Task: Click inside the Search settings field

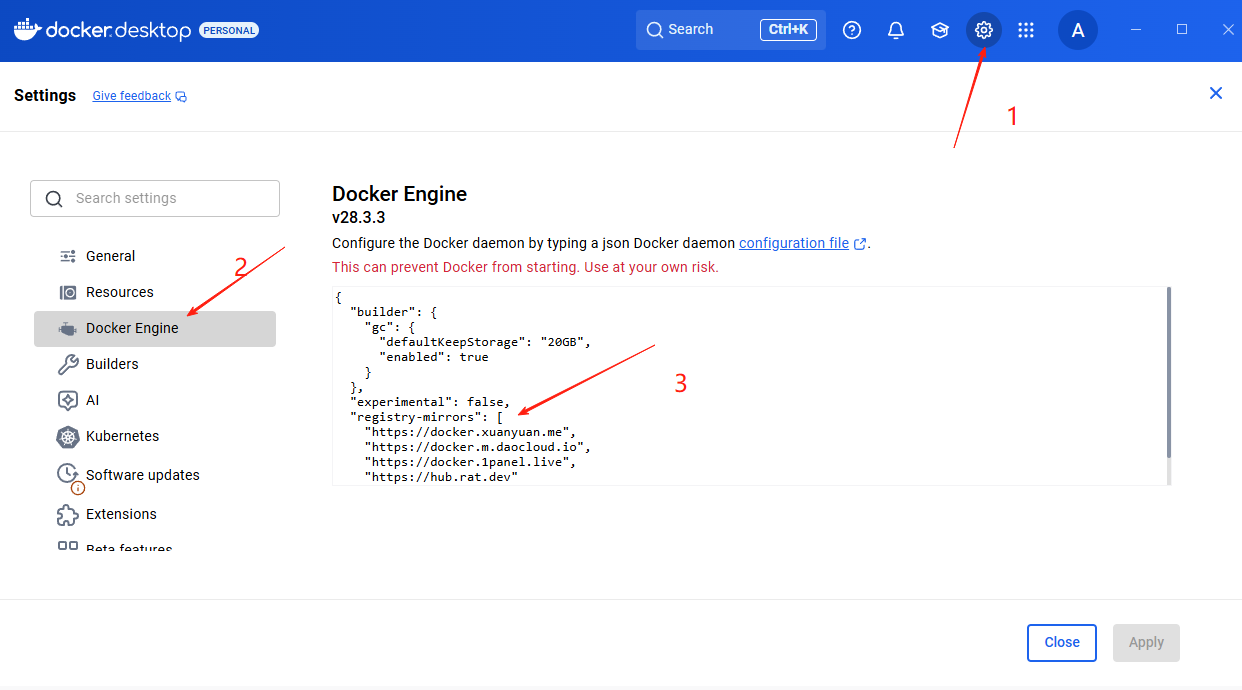Action: (x=154, y=198)
